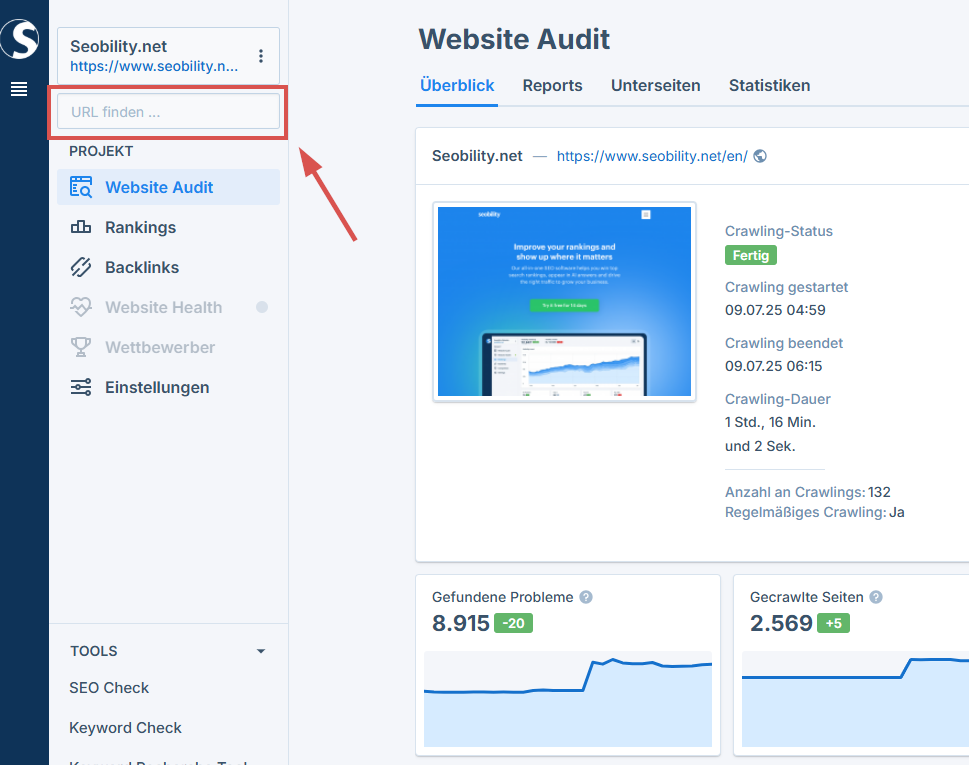Open Backlinks in the sidebar

(x=168, y=268)
